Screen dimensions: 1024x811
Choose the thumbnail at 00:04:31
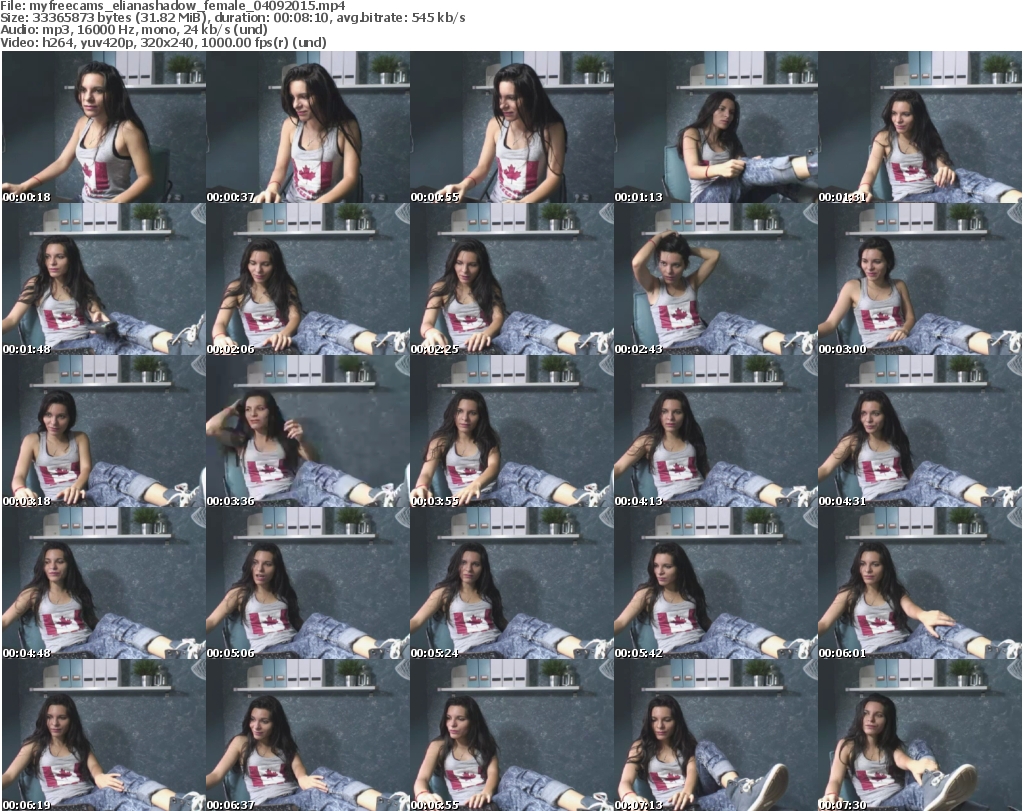click(920, 431)
